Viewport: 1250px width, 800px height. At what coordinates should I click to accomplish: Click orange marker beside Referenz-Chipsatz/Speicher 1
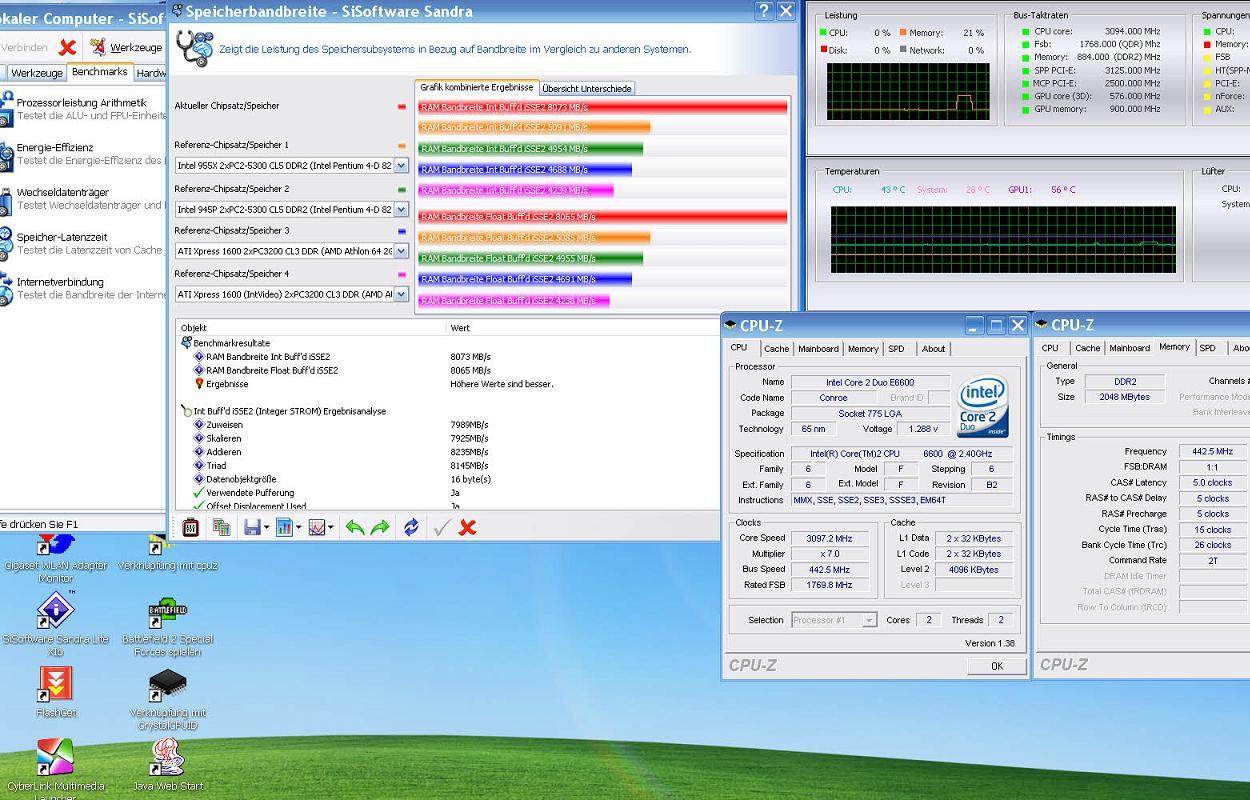402,145
